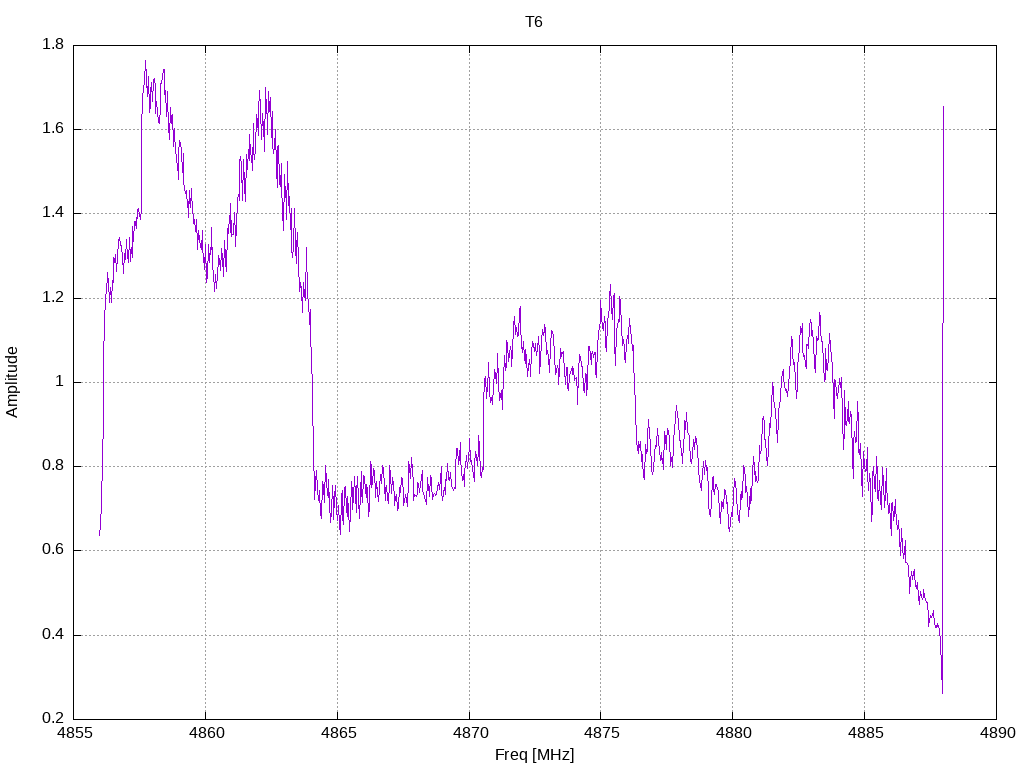The image size is (1024, 768).
Task: Click the 0.4 y-axis tick label
Action: click(53, 635)
